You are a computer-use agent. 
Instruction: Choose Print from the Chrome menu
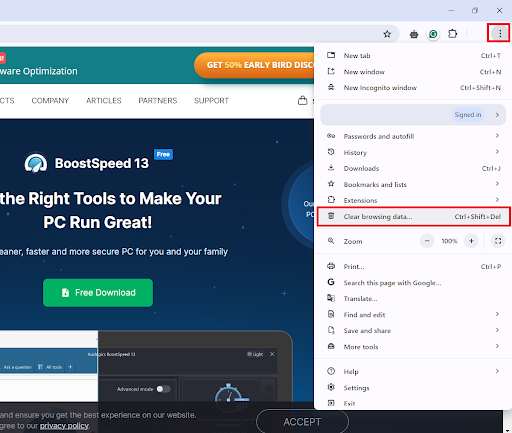413,267
